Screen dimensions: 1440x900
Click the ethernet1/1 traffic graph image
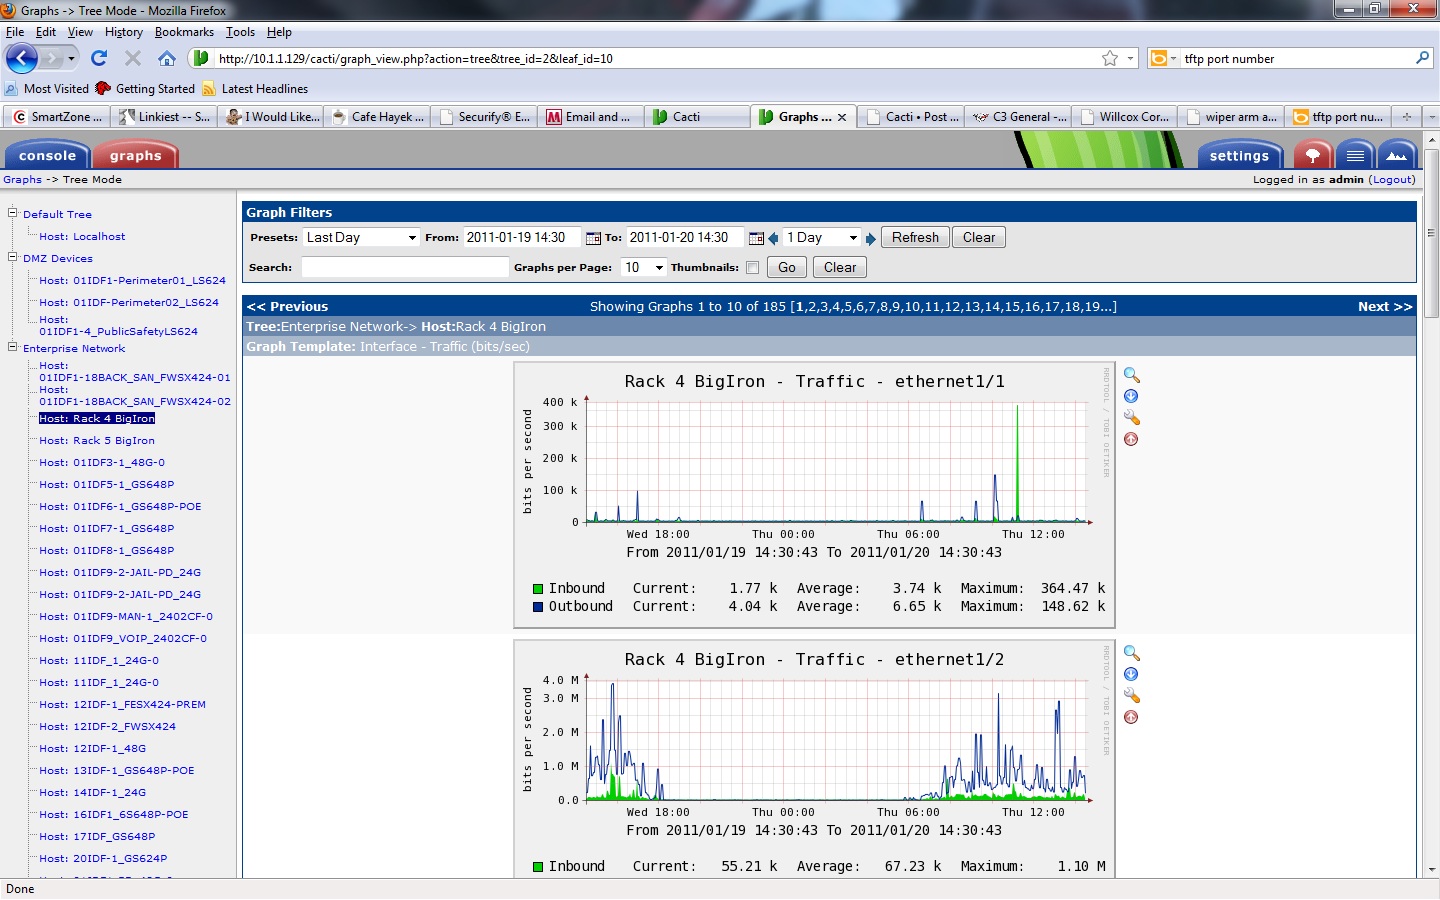point(814,495)
